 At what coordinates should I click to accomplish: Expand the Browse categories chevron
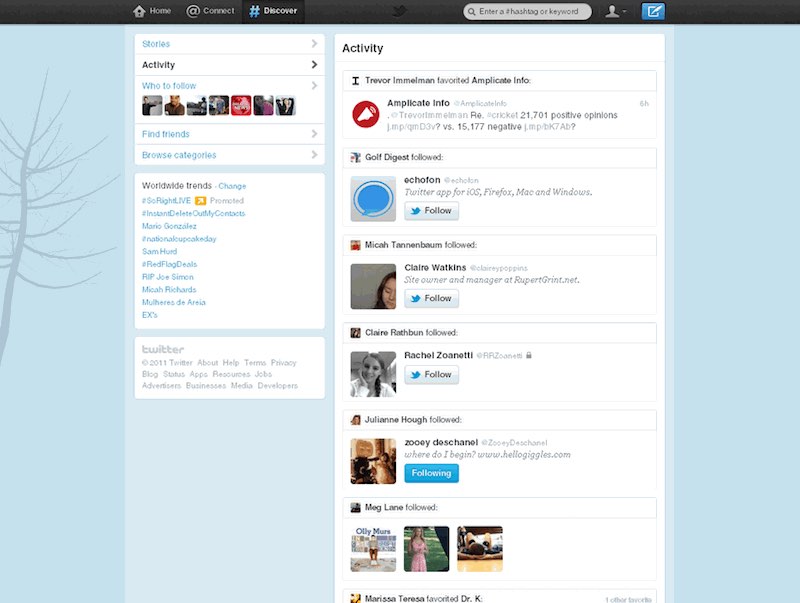(x=314, y=155)
